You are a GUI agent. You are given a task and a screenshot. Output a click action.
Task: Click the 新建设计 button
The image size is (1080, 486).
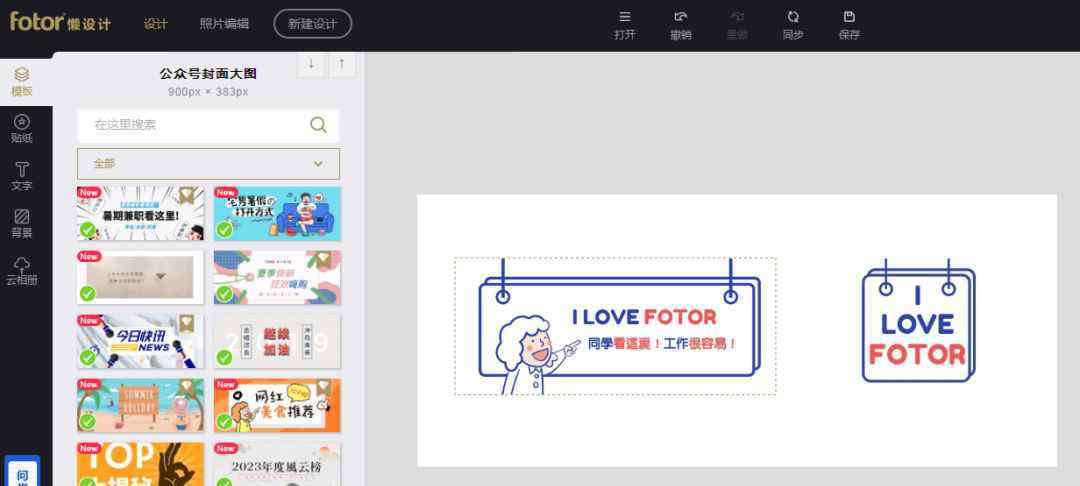(313, 23)
